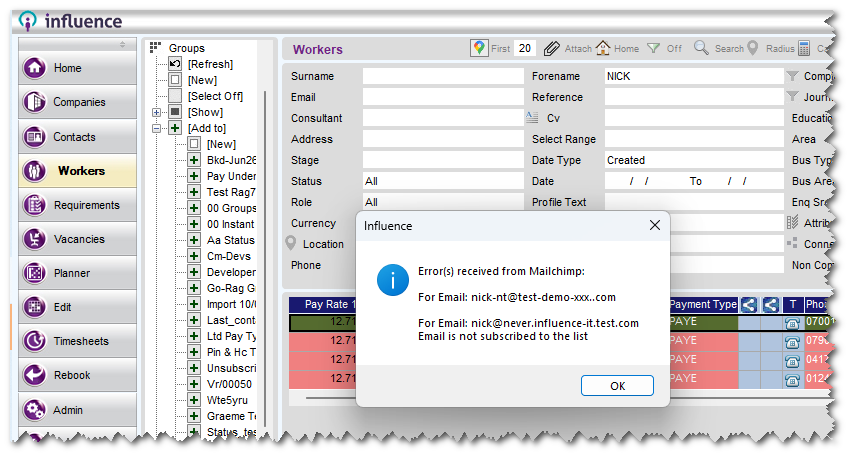Viewport: 853px width, 459px height.
Task: Collapse the [Add to] tree node
Action: [x=157, y=128]
